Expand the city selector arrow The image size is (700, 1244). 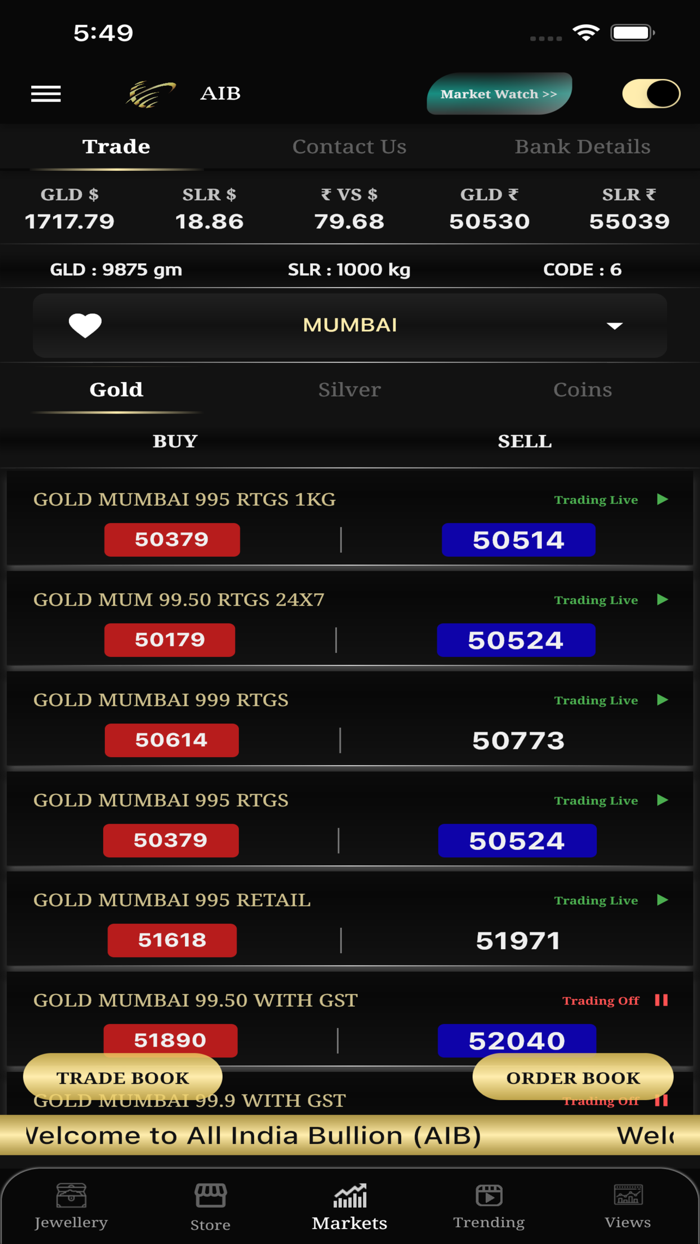(616, 325)
